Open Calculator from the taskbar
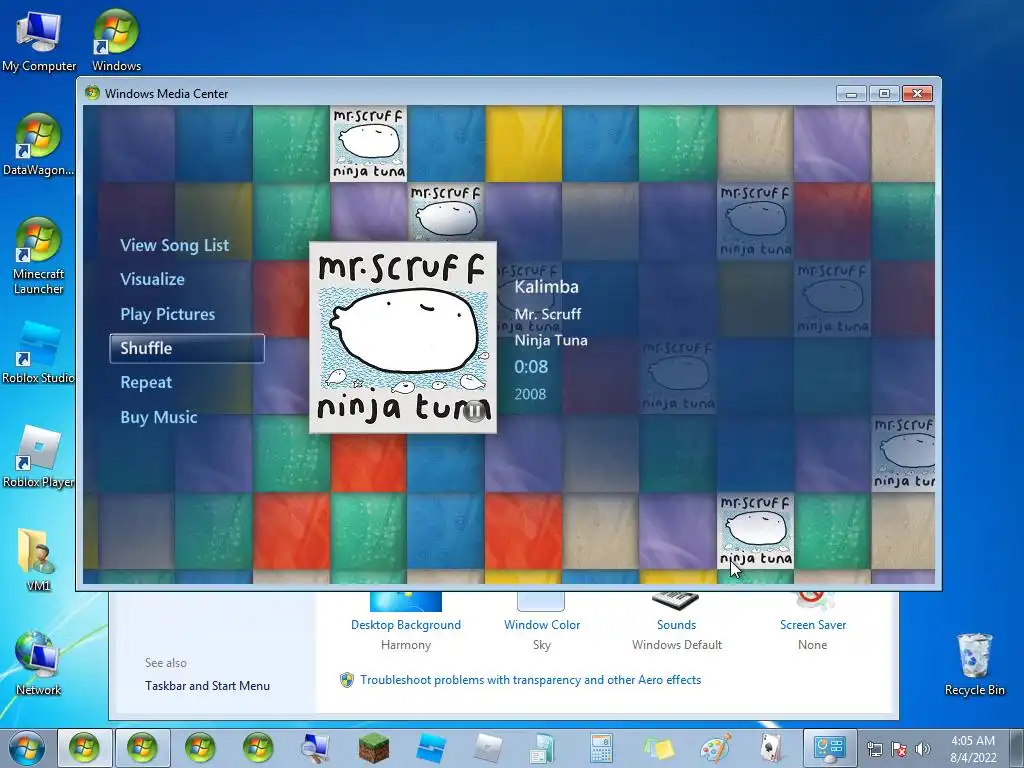Viewport: 1024px width, 768px height. [x=601, y=748]
